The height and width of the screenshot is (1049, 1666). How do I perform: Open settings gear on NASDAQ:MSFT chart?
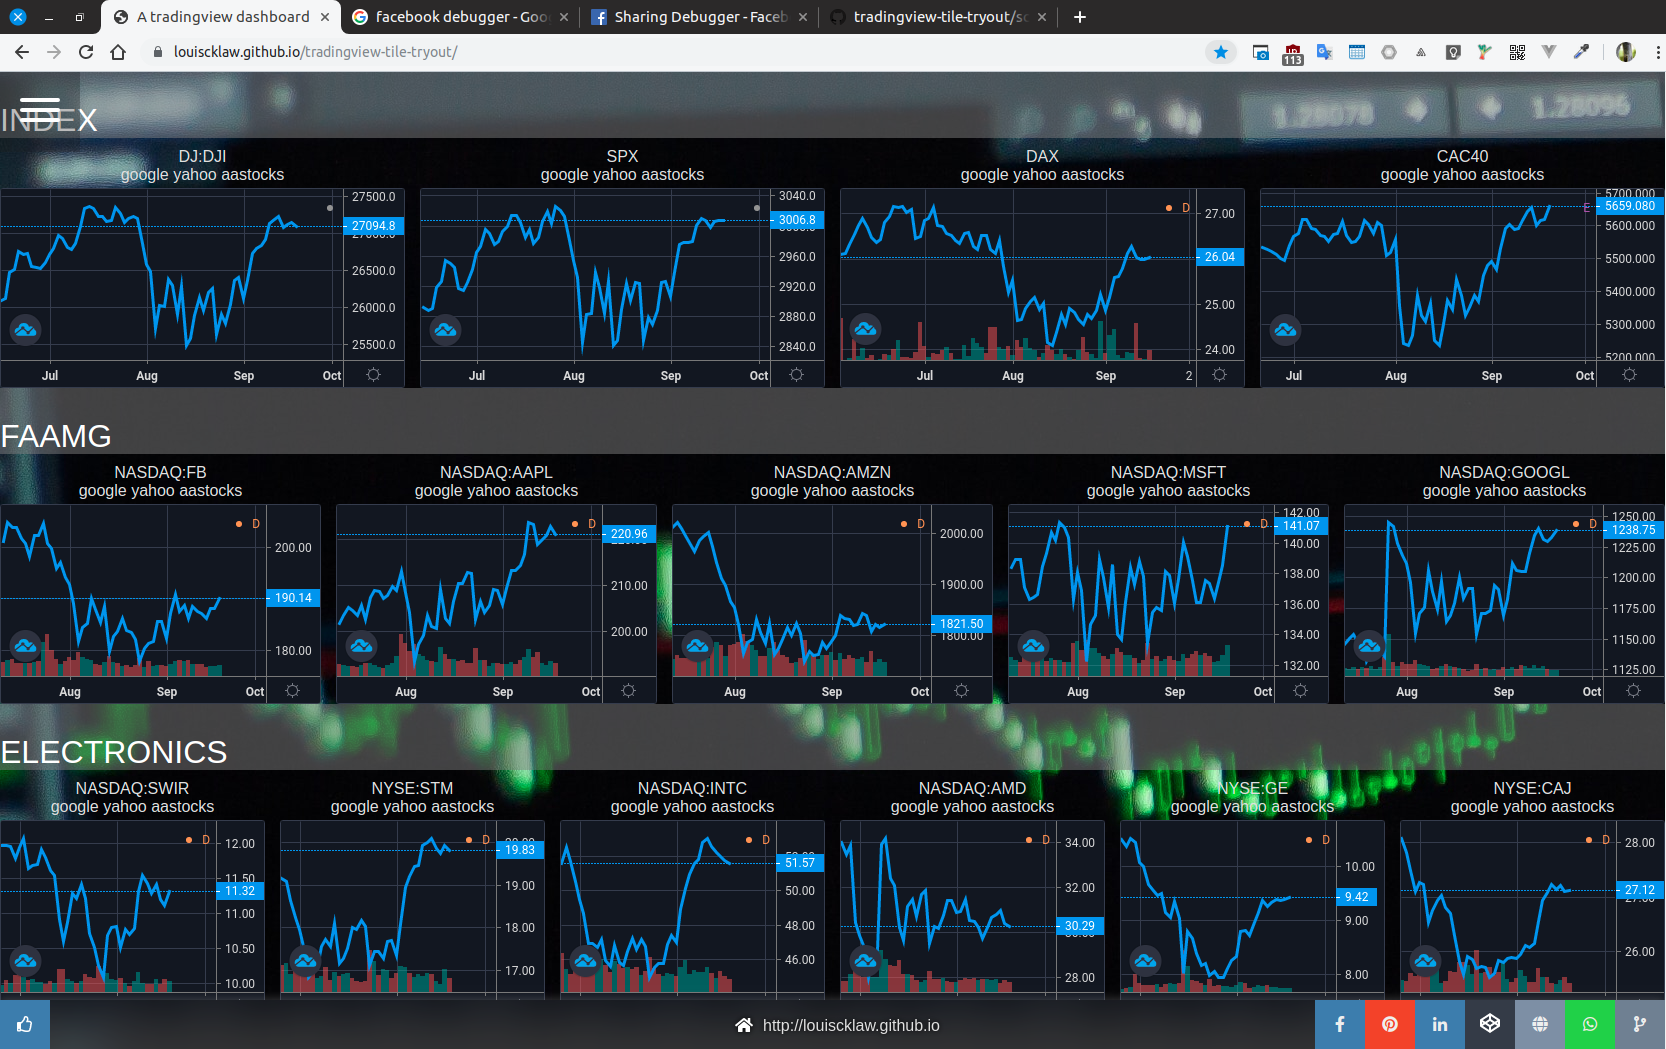(1300, 690)
